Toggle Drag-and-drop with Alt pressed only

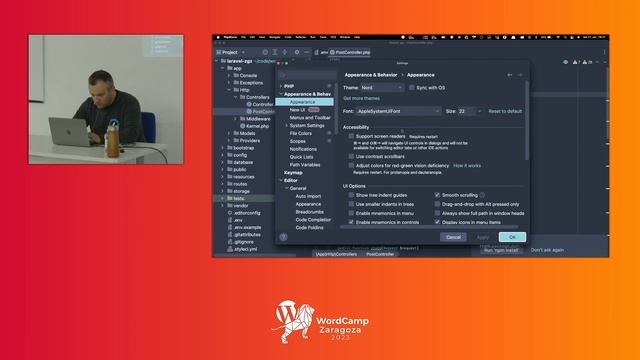pos(437,204)
